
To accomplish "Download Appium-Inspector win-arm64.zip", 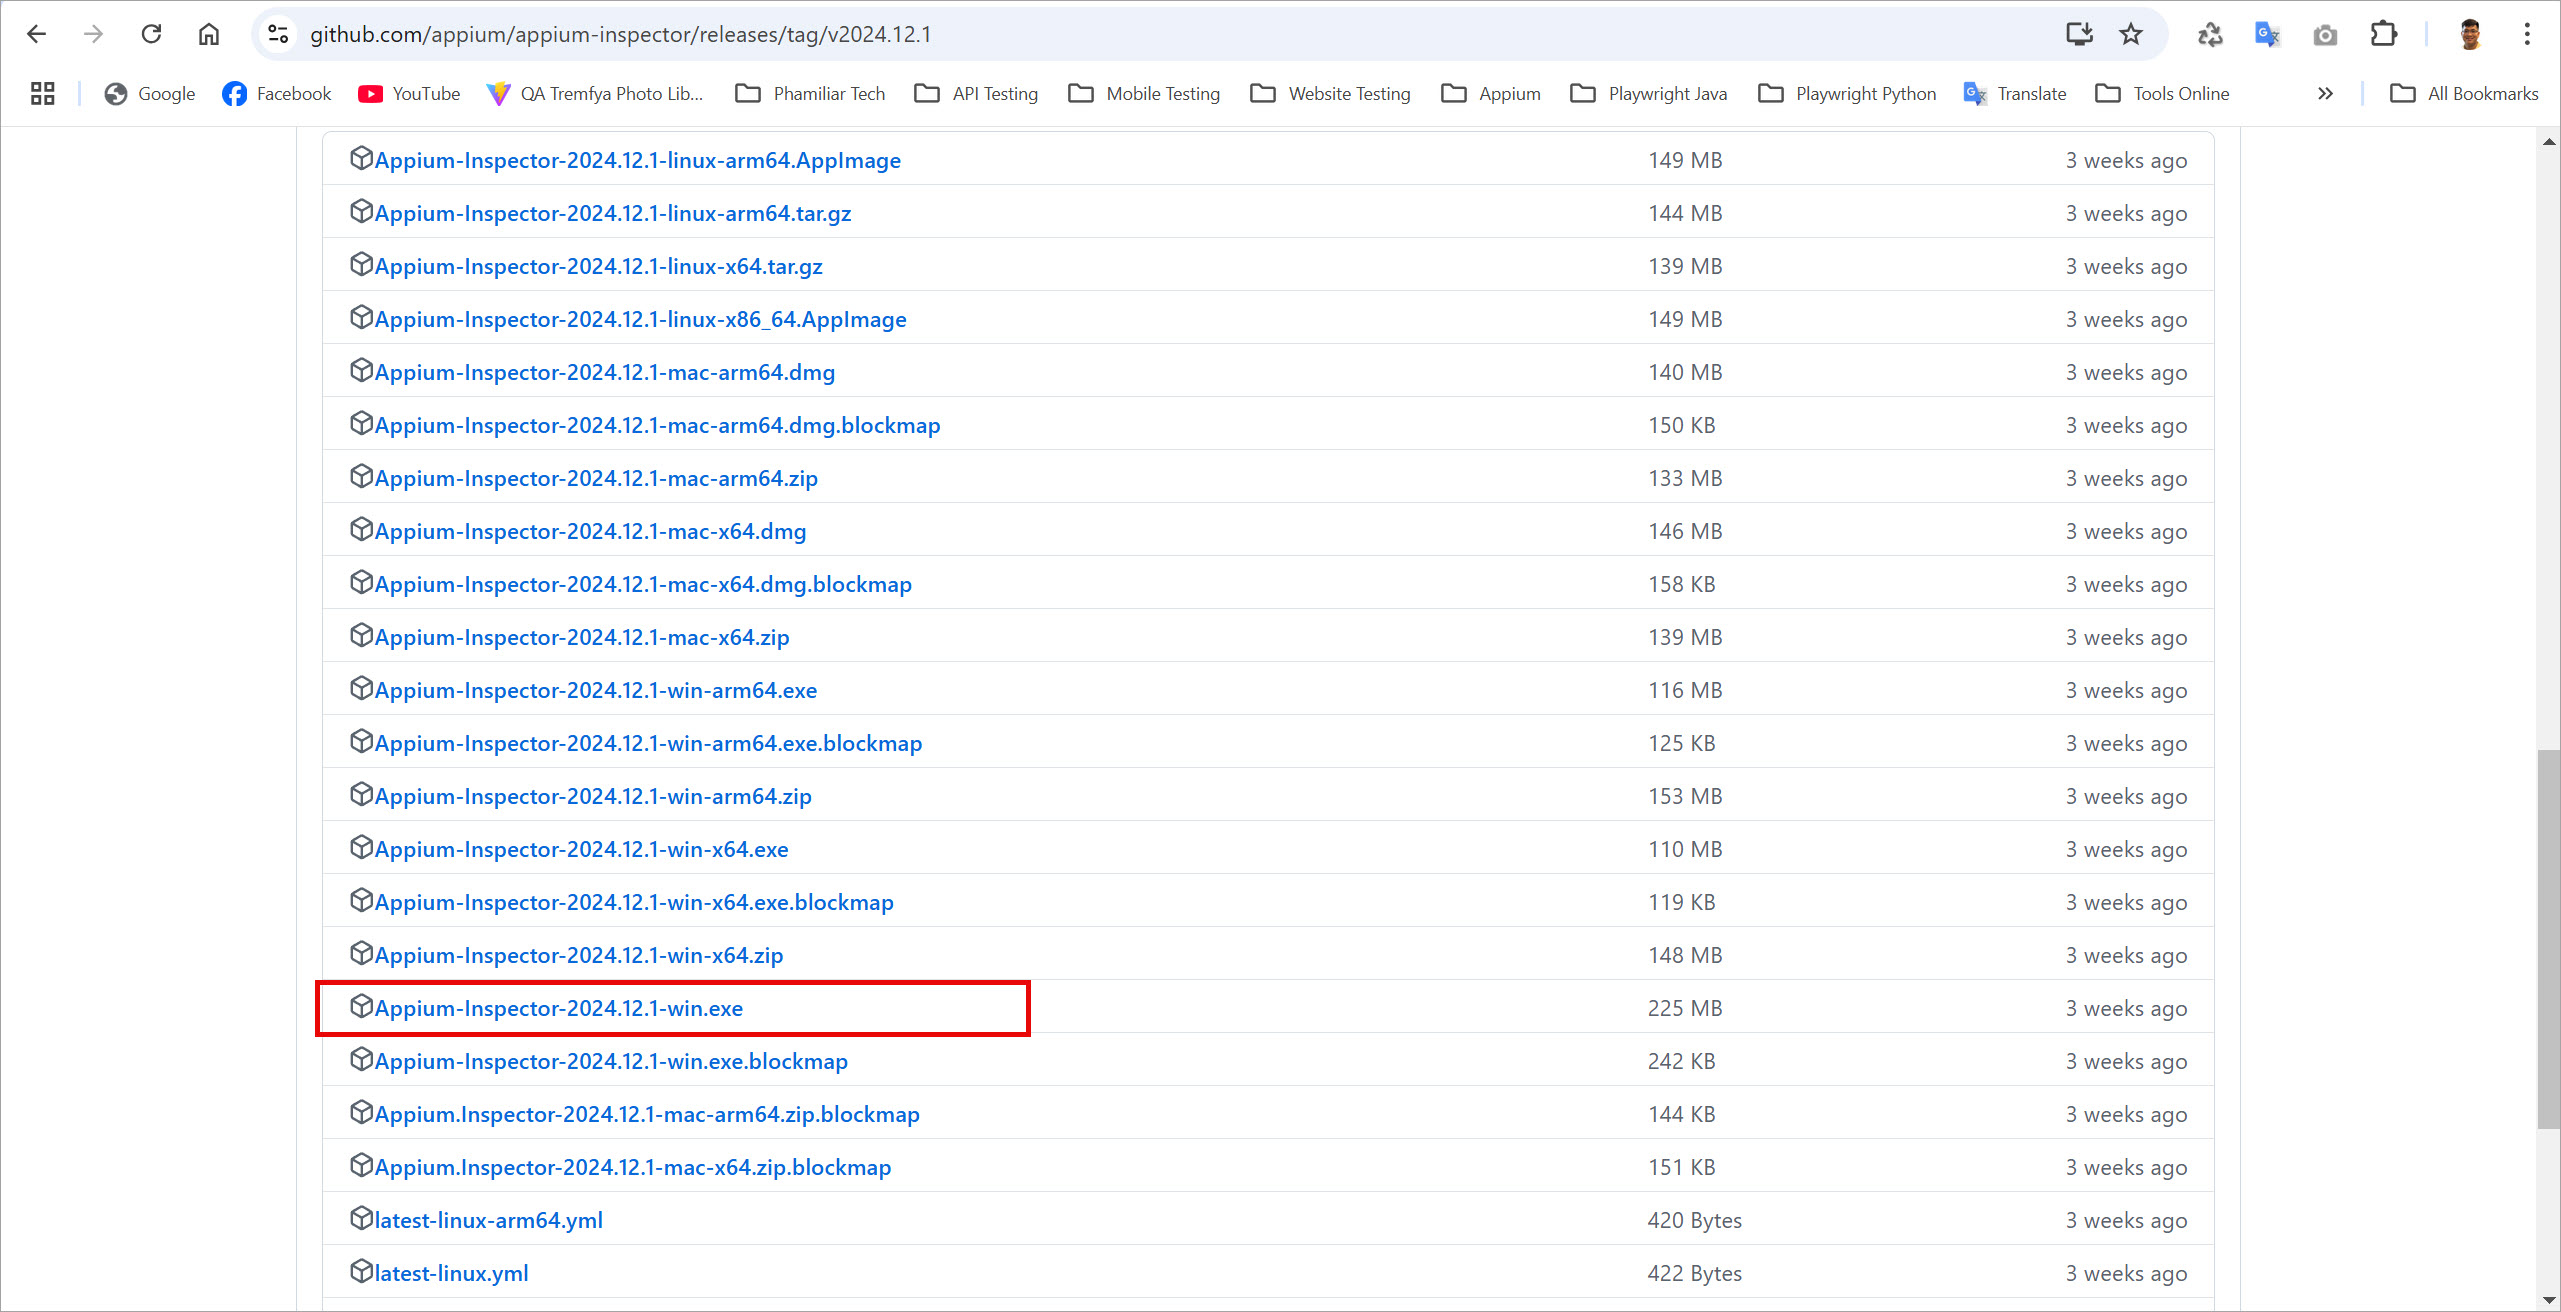I will [593, 796].
